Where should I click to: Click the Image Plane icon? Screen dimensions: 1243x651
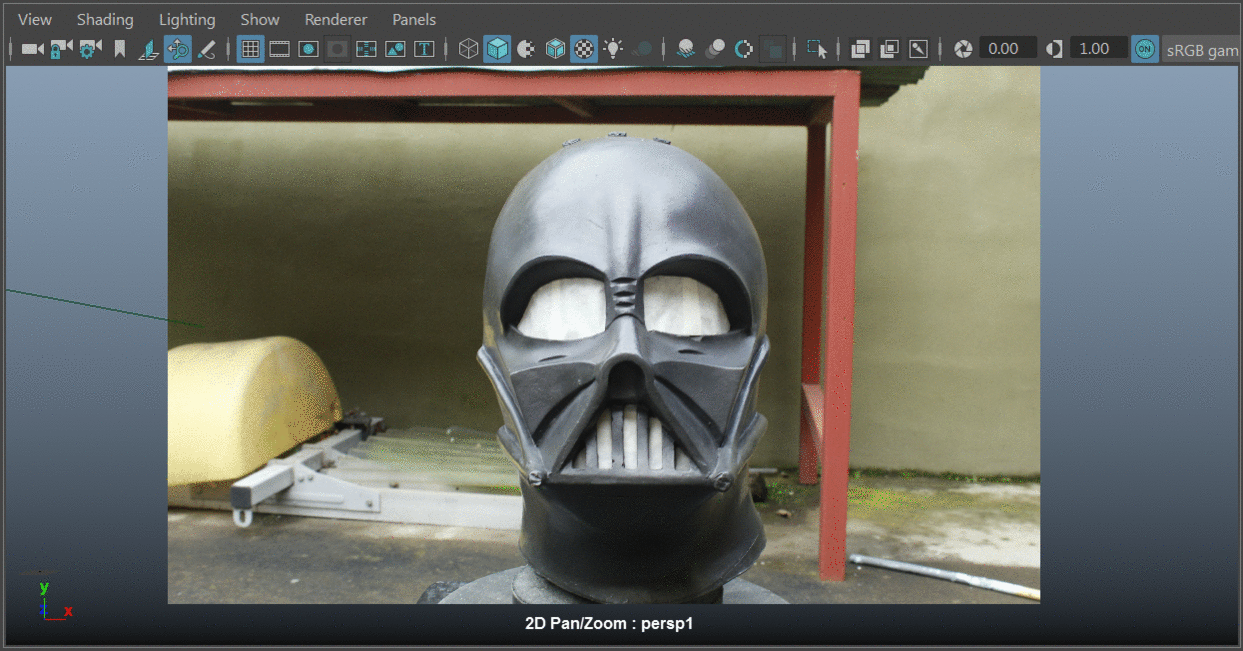[x=149, y=48]
